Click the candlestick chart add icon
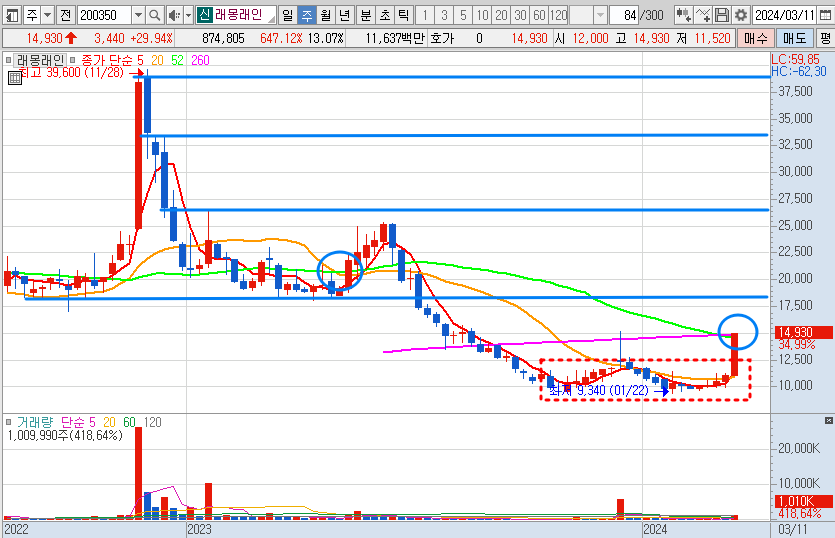The width and height of the screenshot is (835, 538). (x=684, y=15)
